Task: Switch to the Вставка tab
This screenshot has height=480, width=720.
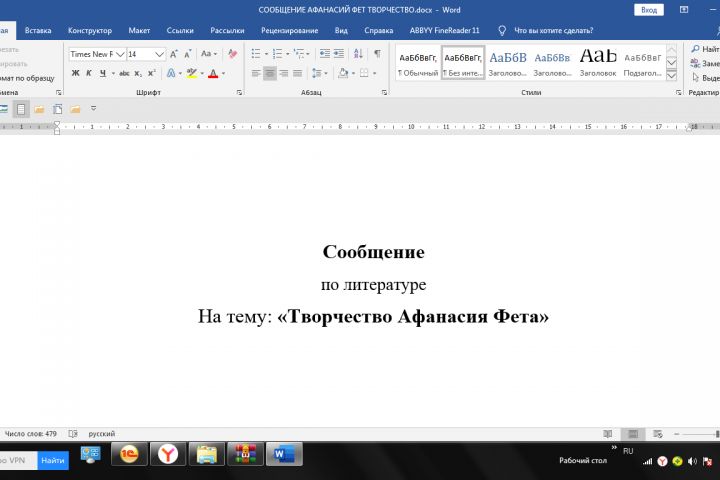Action: click(x=38, y=30)
